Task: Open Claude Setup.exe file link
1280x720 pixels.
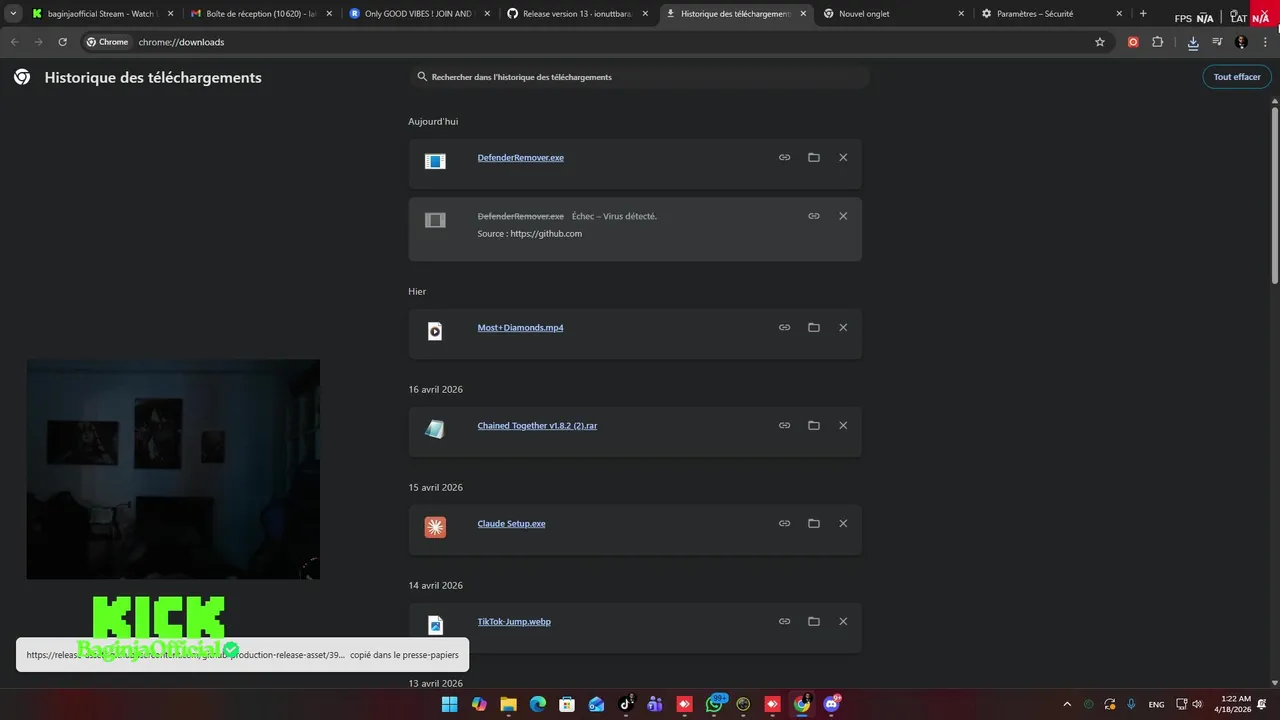Action: pyautogui.click(x=511, y=524)
